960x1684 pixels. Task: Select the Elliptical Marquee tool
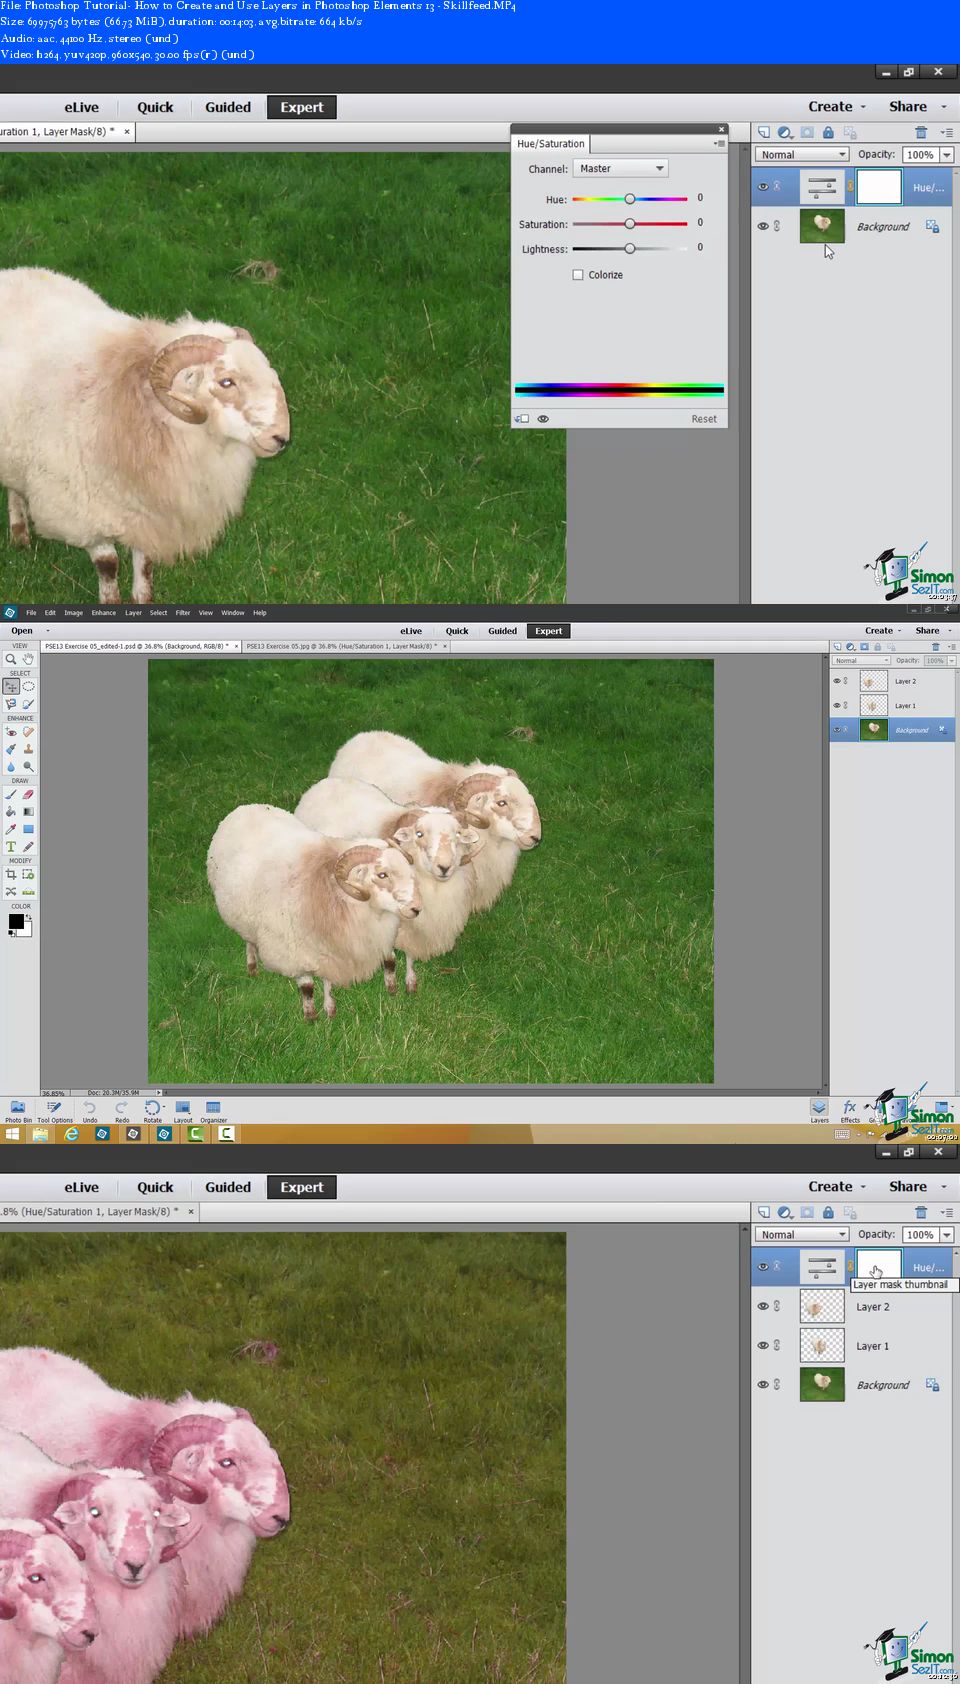(28, 687)
